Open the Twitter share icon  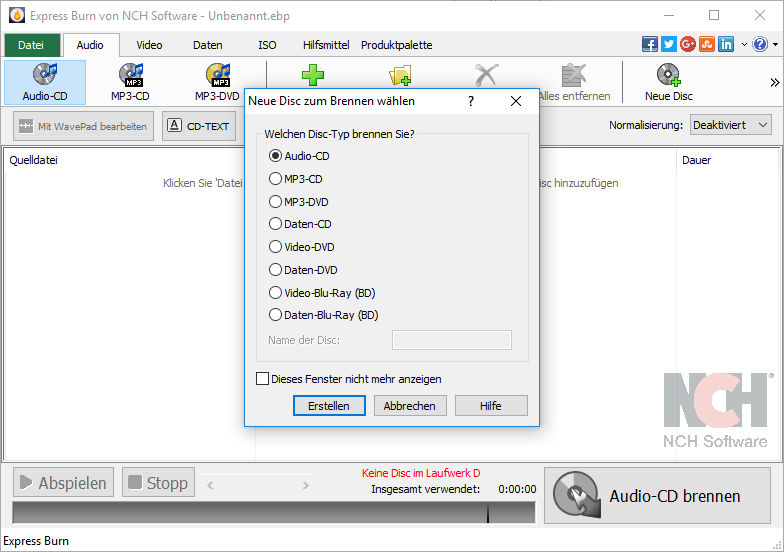point(668,44)
